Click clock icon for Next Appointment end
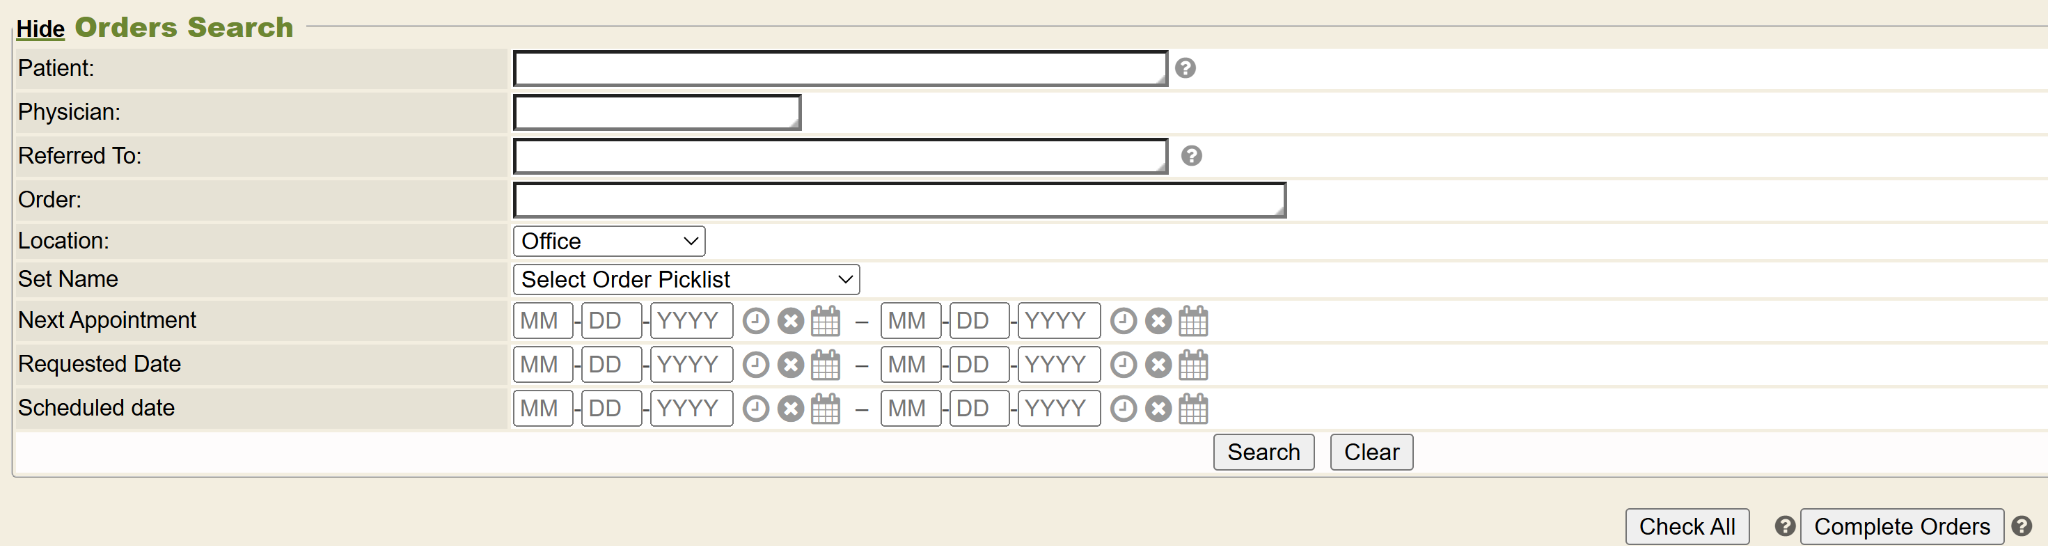Viewport: 2048px width, 546px height. pyautogui.click(x=1124, y=321)
